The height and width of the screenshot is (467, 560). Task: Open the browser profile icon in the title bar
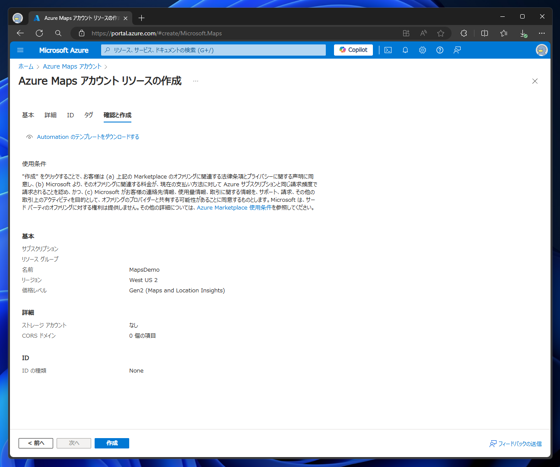coord(18,18)
